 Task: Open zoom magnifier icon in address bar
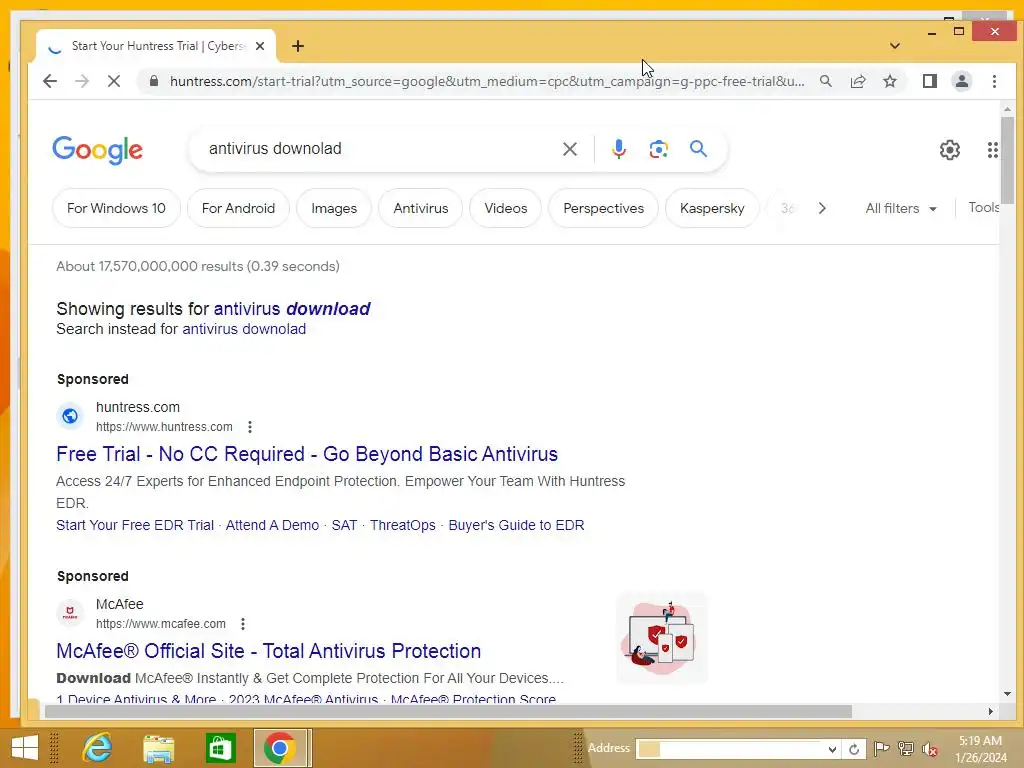[x=826, y=81]
